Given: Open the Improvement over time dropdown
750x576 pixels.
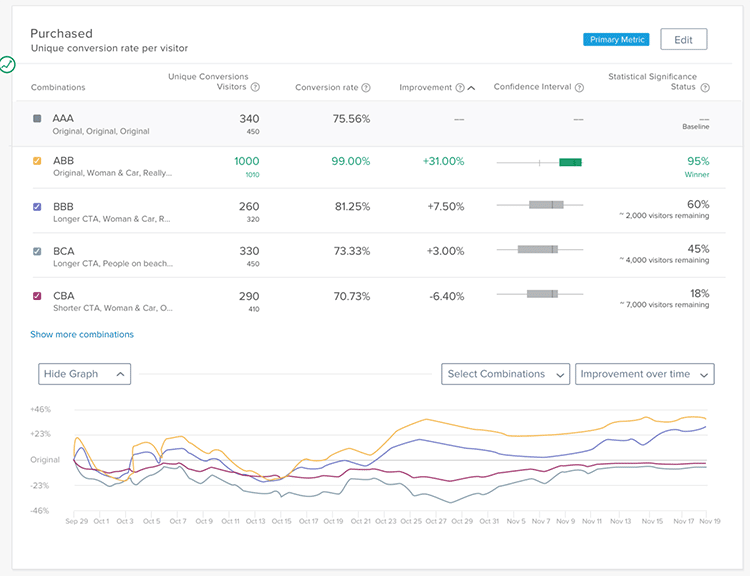Looking at the screenshot, I should [645, 374].
